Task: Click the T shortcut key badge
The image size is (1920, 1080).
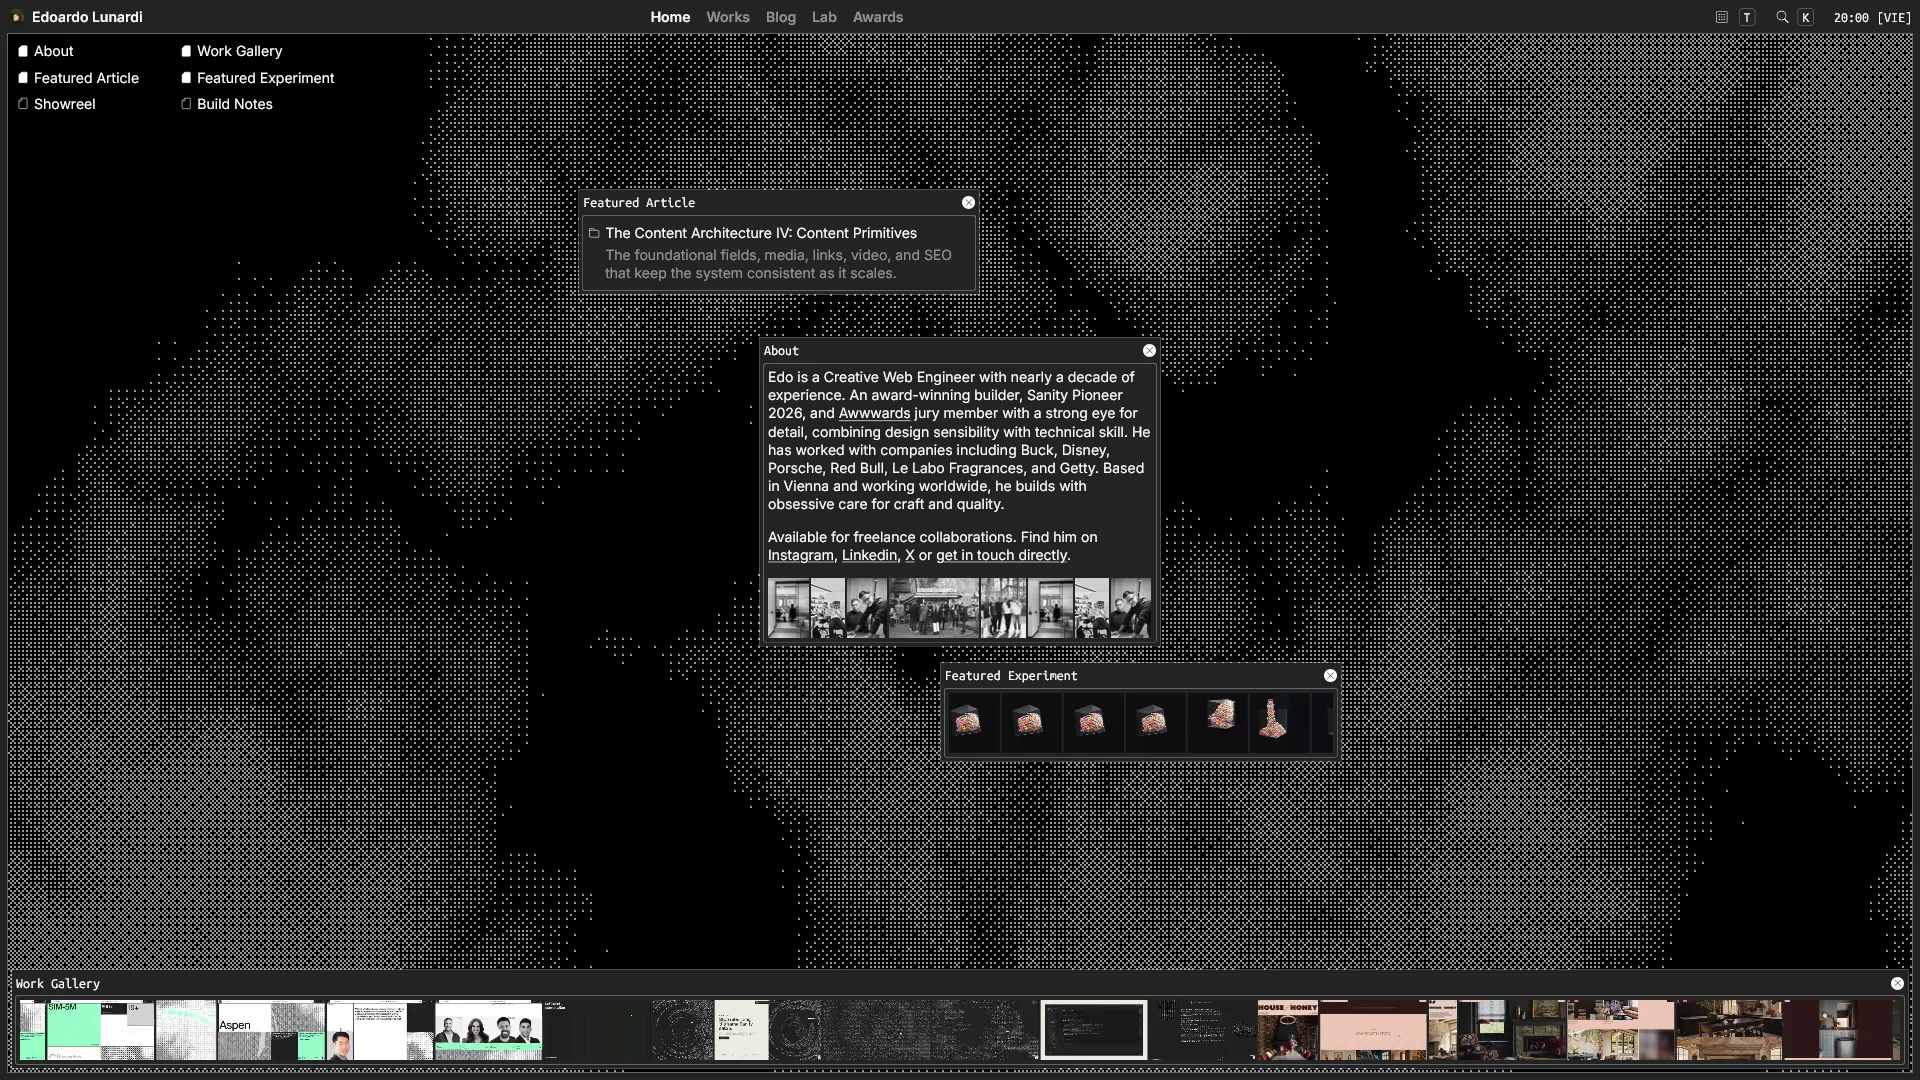Action: tap(1747, 17)
